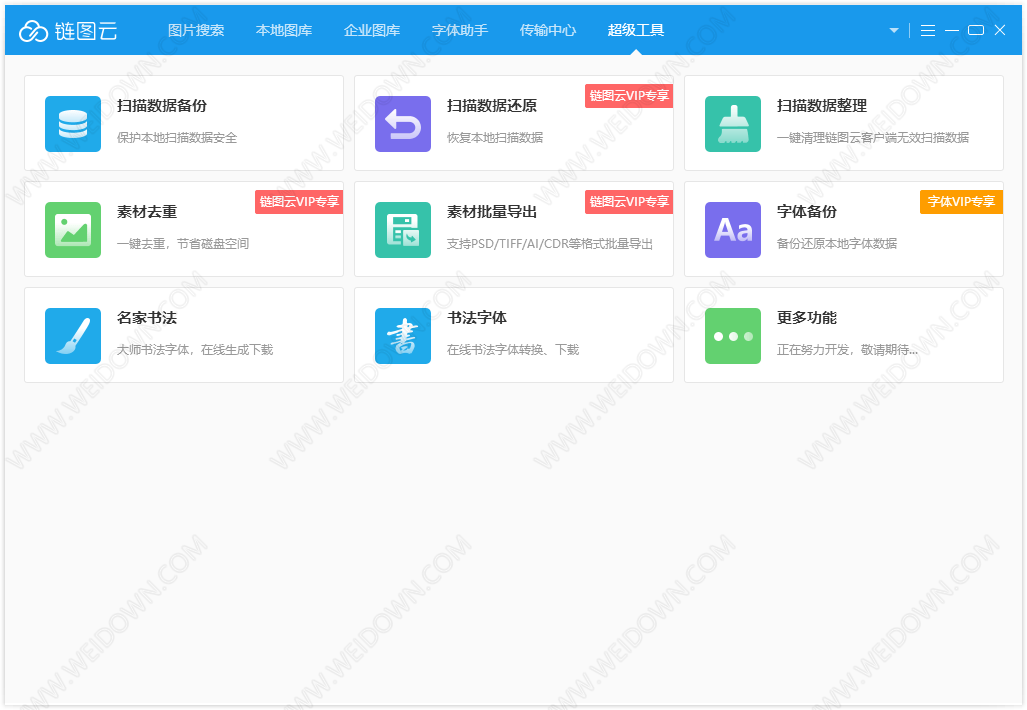Click the orange 字体VIP专享 badge
Image resolution: width=1027 pixels, height=710 pixels.
[962, 202]
